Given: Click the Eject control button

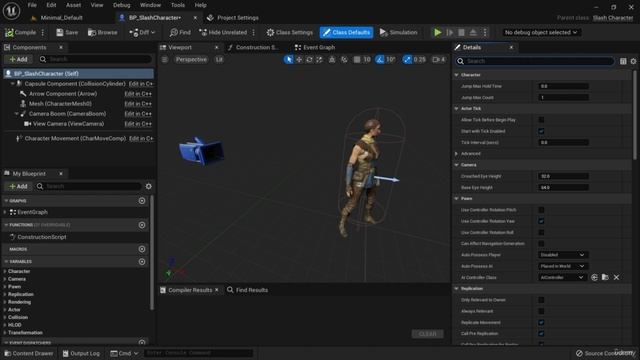Looking at the screenshot, I should coord(473,32).
